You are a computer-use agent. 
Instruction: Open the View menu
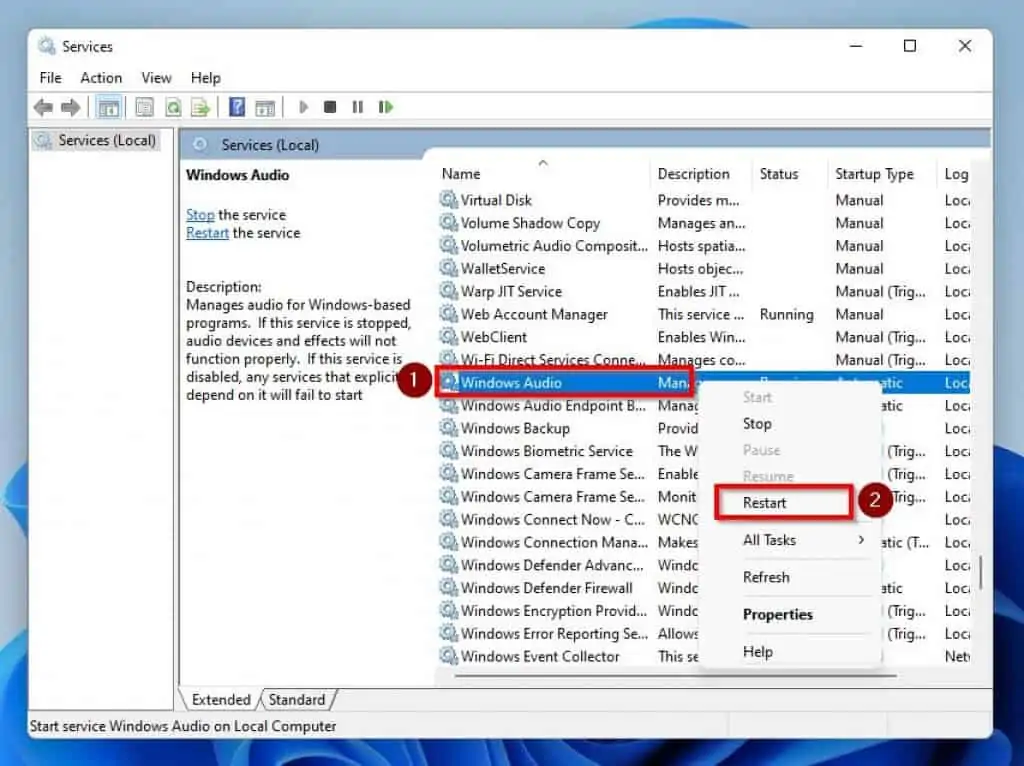[156, 77]
